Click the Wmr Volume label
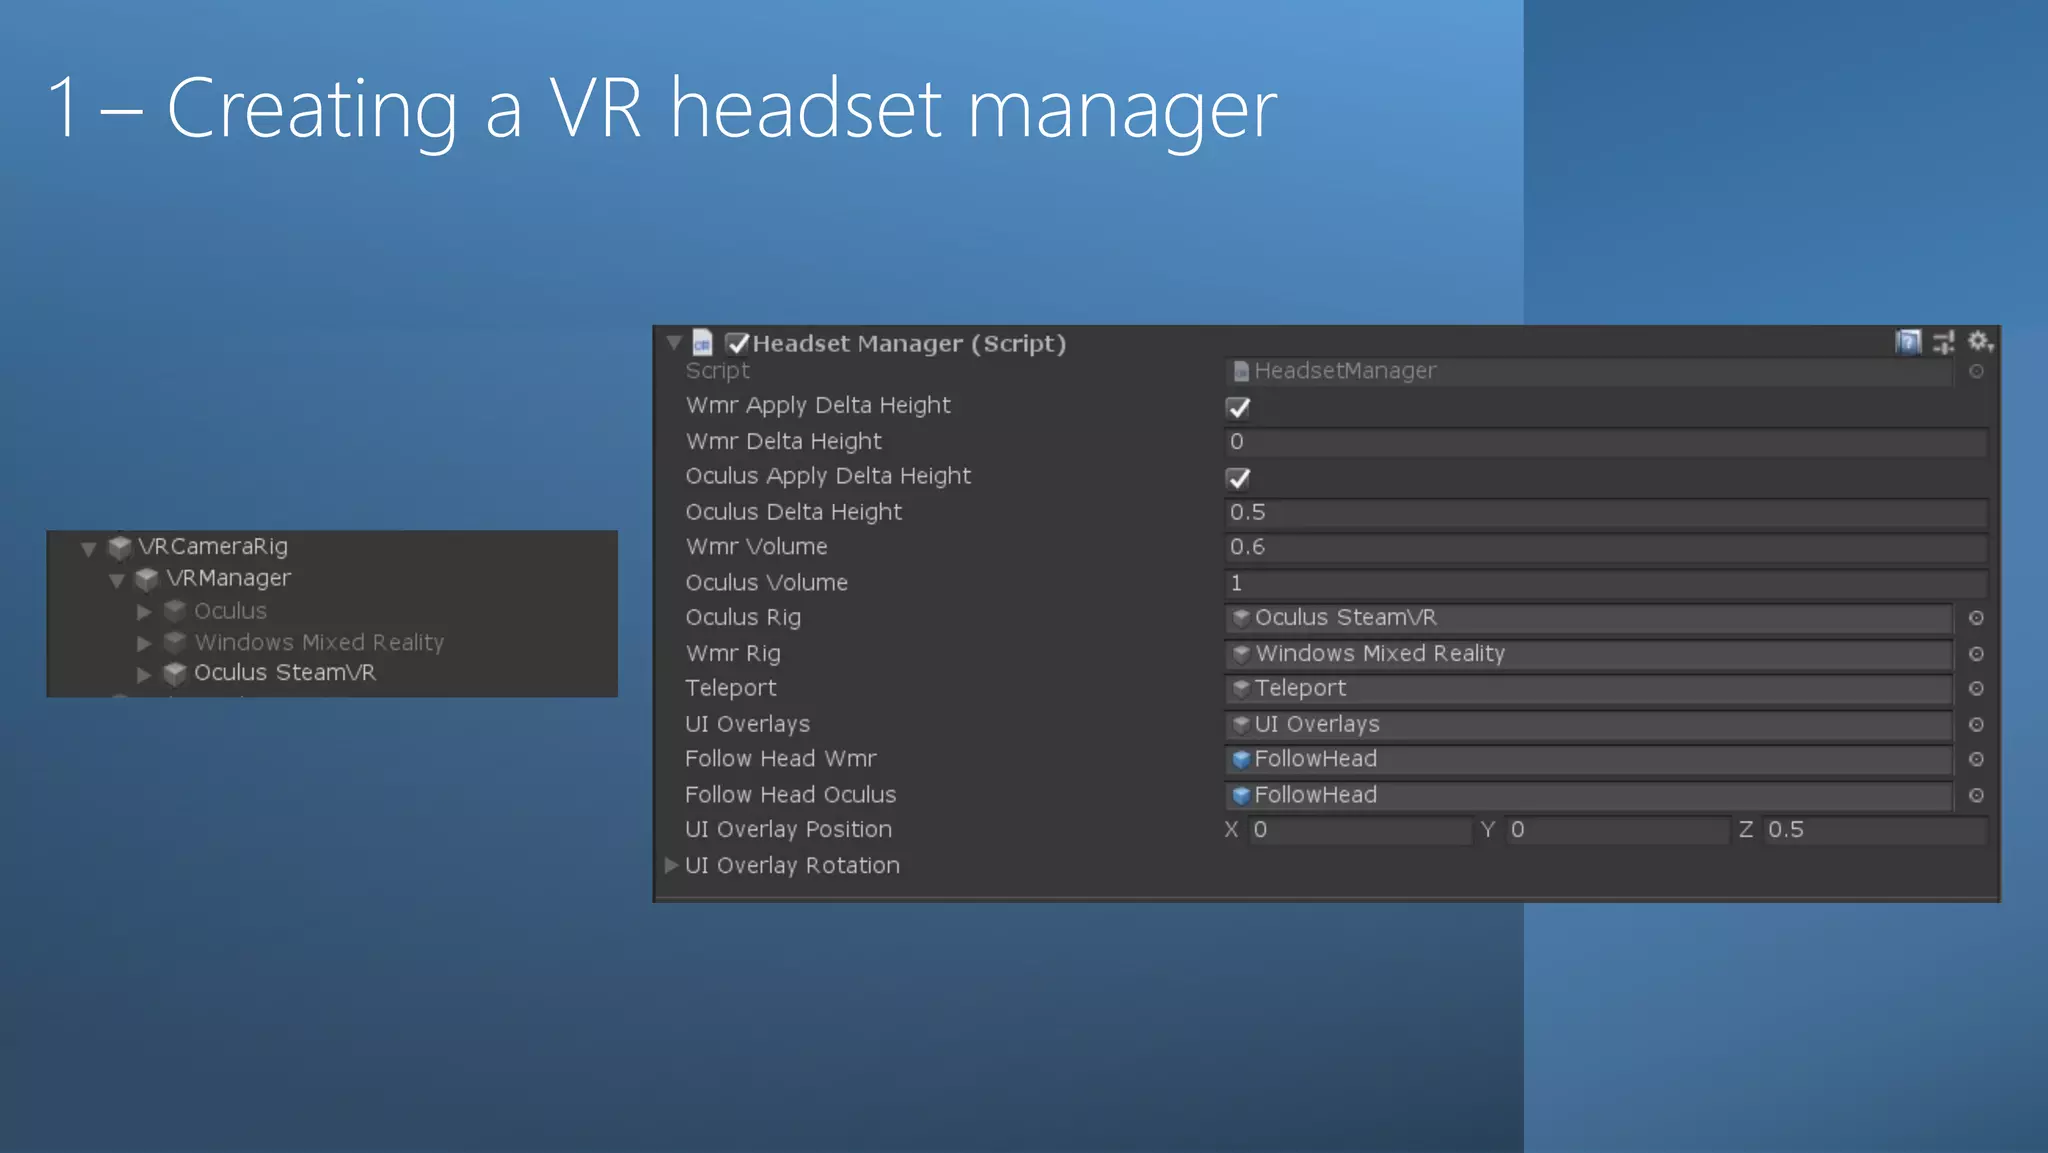 tap(756, 547)
